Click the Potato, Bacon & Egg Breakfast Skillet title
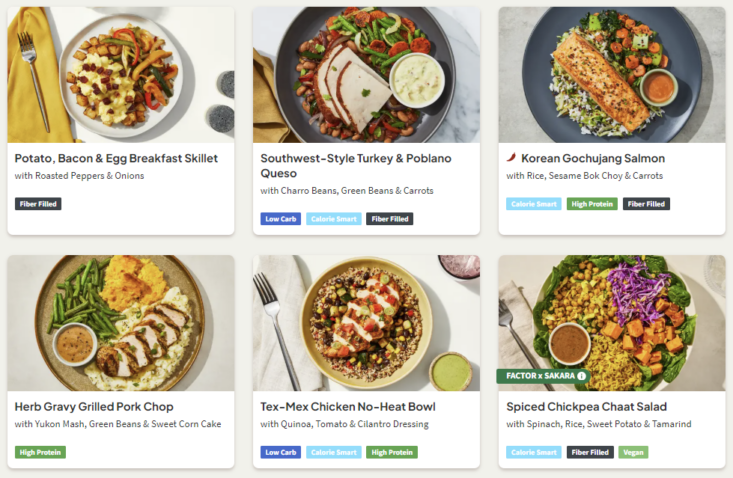Screen dimensions: 733x478 [116, 158]
